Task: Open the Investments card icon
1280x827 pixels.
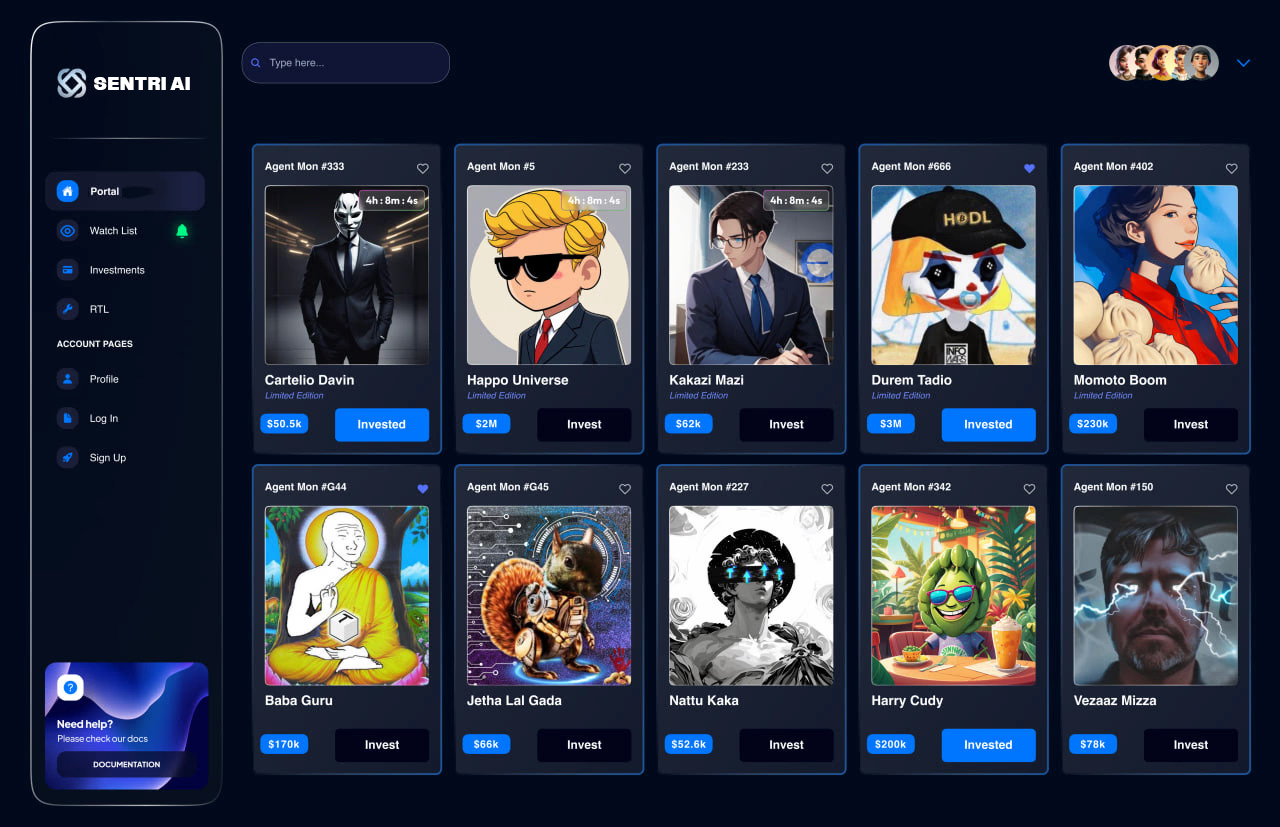Action: coord(67,270)
